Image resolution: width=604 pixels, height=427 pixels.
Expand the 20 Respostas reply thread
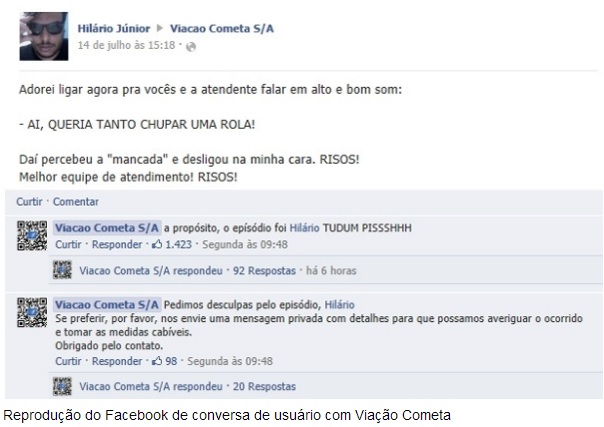(264, 387)
